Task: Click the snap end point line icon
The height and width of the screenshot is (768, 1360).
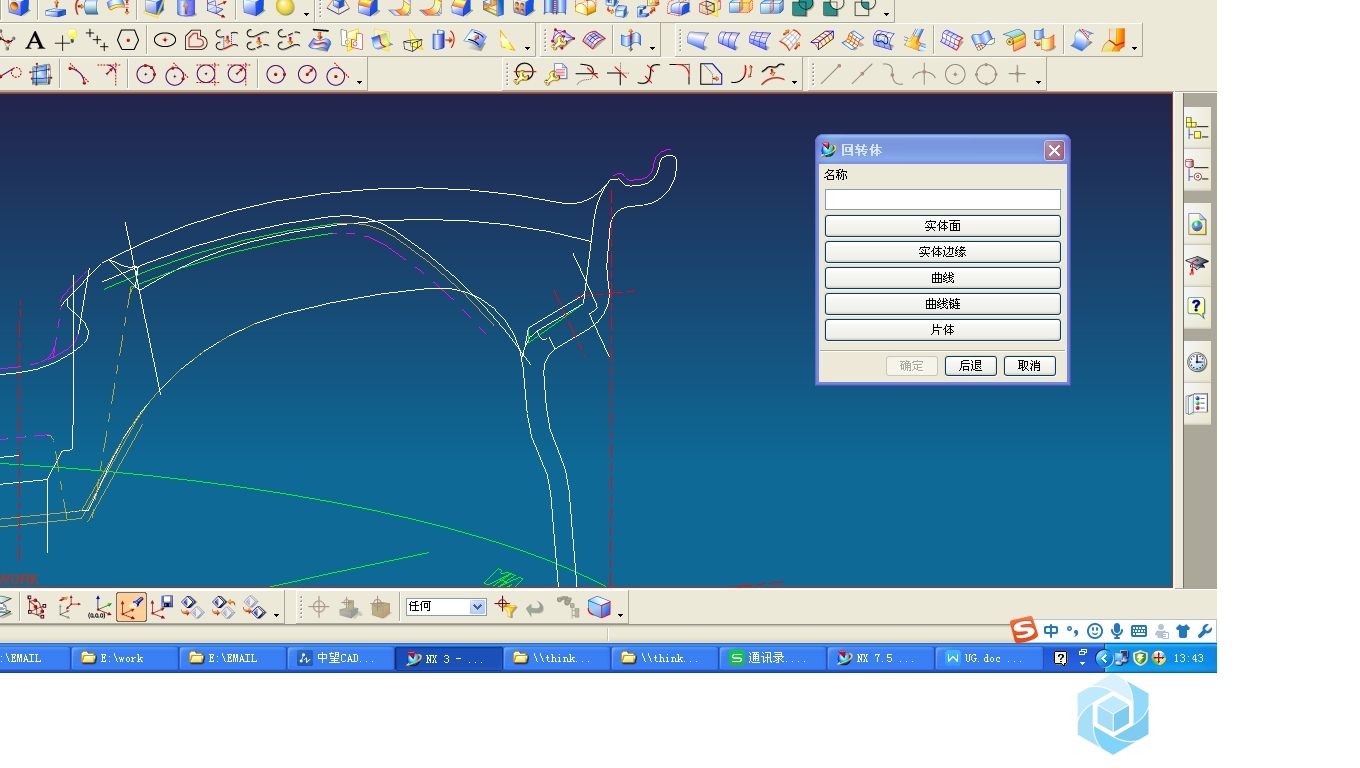Action: coord(832,75)
